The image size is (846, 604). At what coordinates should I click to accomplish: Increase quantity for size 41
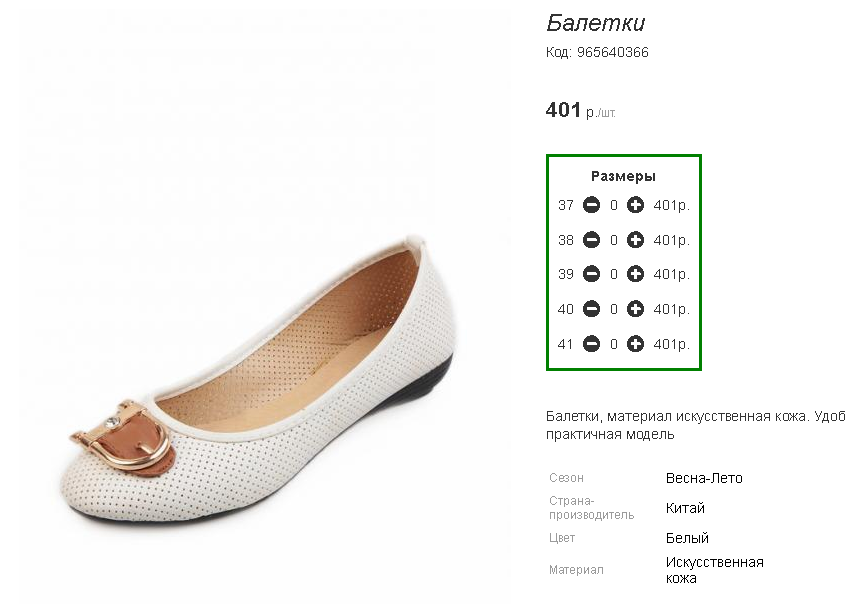[635, 344]
